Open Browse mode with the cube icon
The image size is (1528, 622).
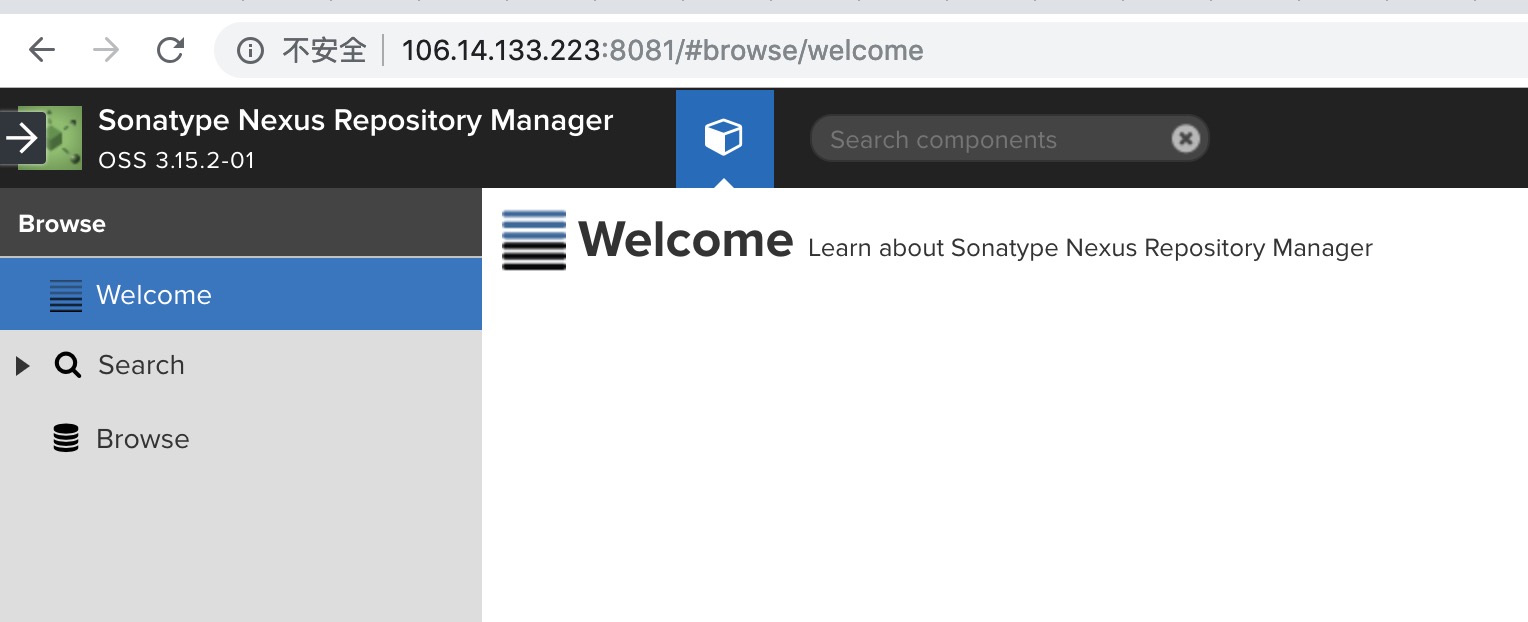pos(724,138)
